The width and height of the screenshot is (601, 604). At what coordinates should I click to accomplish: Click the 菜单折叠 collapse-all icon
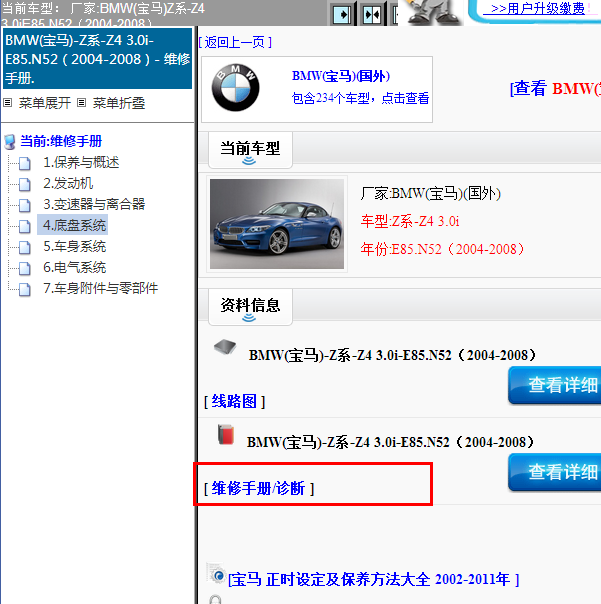81,103
